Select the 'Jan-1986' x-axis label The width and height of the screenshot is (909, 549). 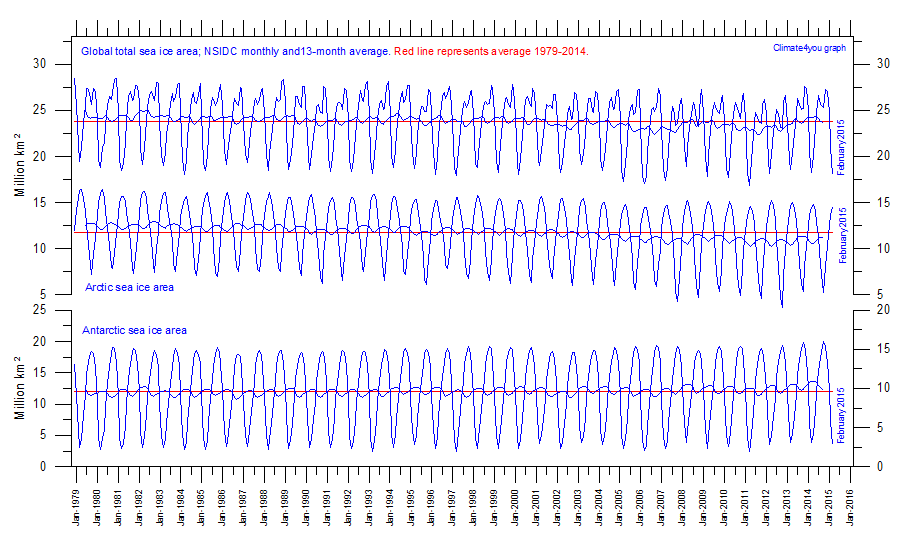222,508
